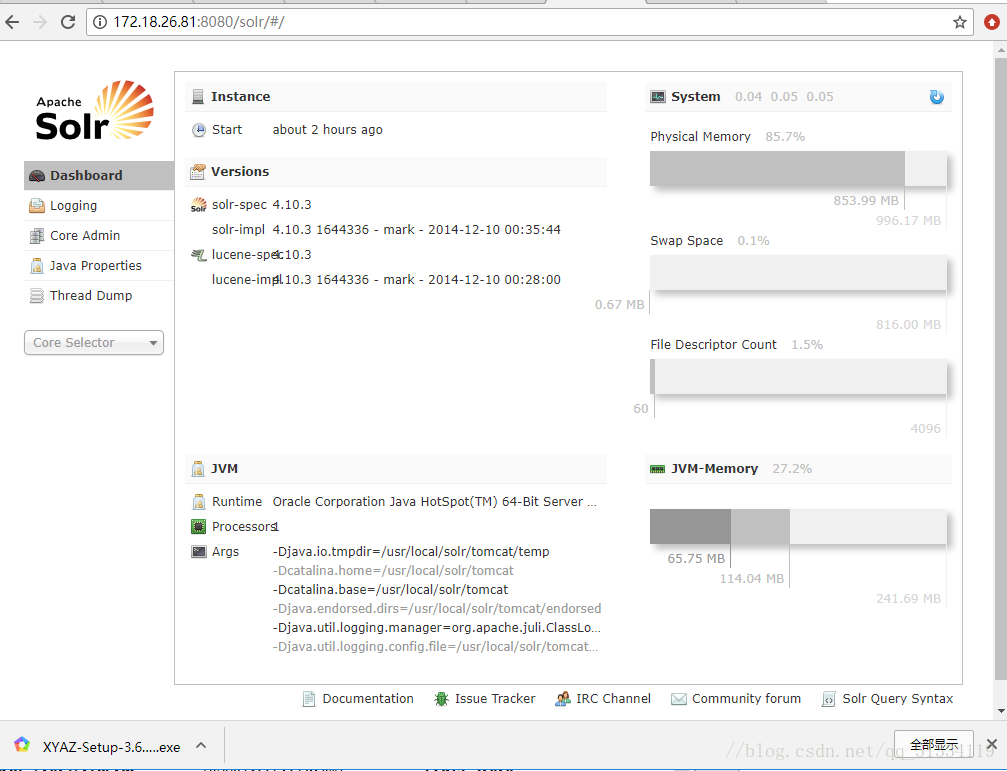The image size is (1007, 771).
Task: Click the JVM header jar icon
Action: pos(198,469)
